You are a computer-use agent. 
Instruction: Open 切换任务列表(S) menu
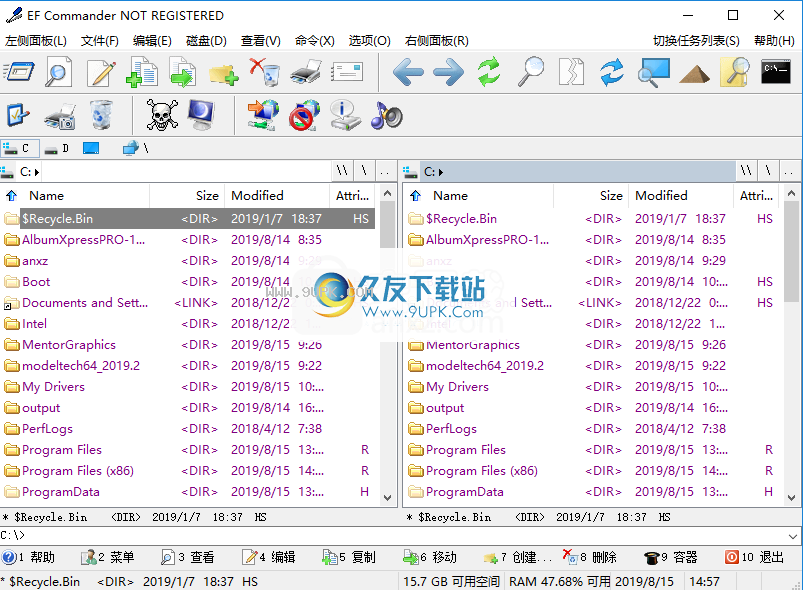(696, 41)
